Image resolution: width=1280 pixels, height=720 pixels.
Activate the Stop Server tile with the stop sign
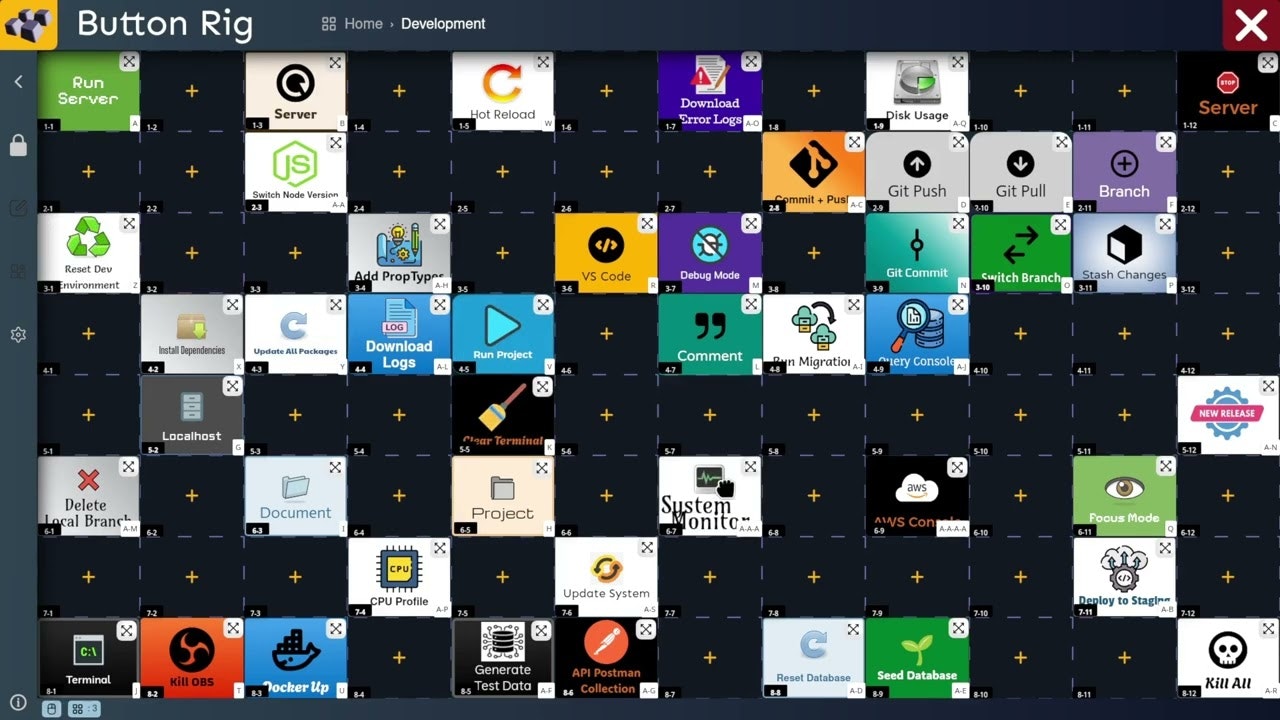pyautogui.click(x=1228, y=91)
